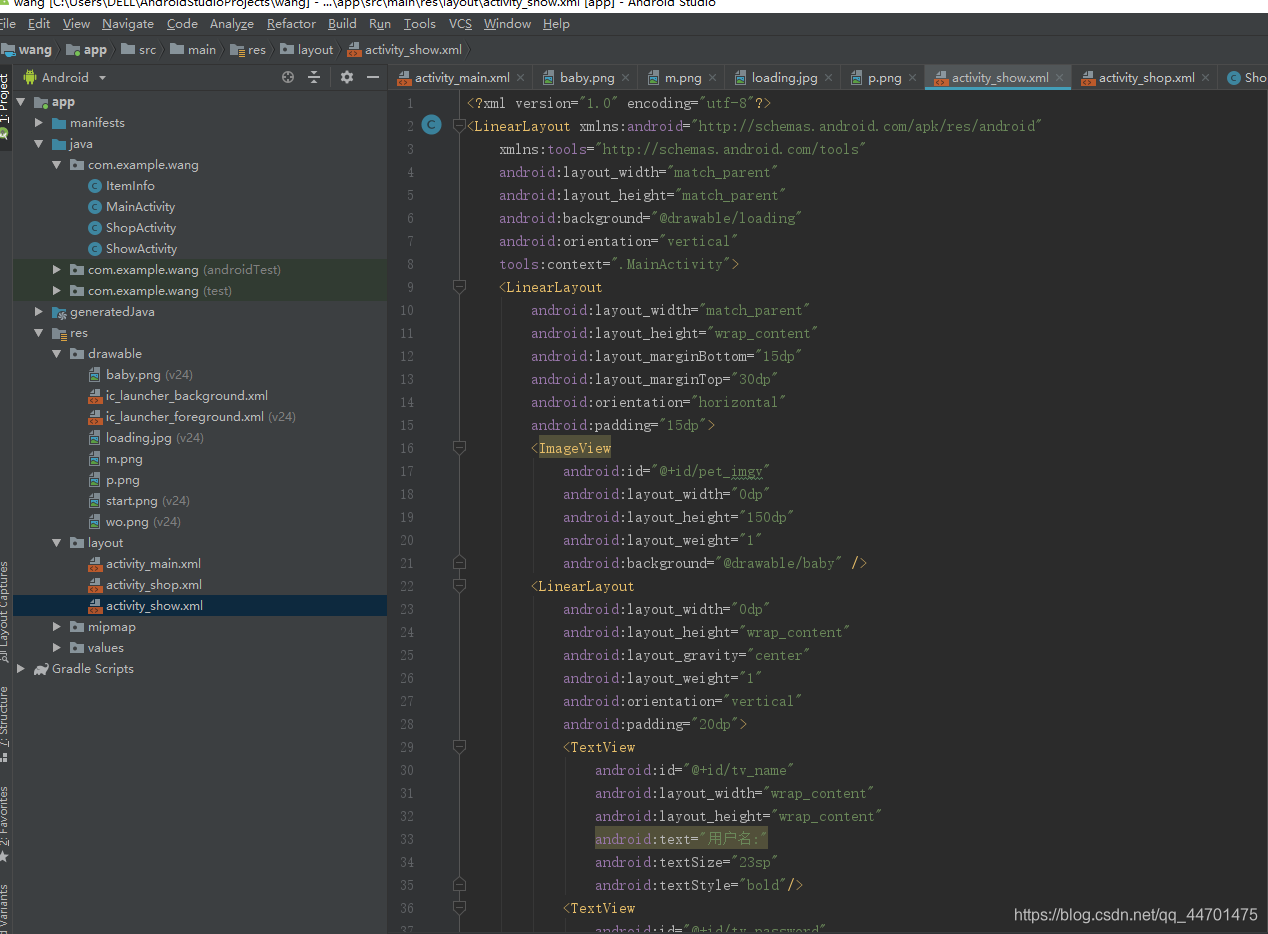Open the Refactor menu
The width and height of the screenshot is (1268, 934).
pos(291,24)
